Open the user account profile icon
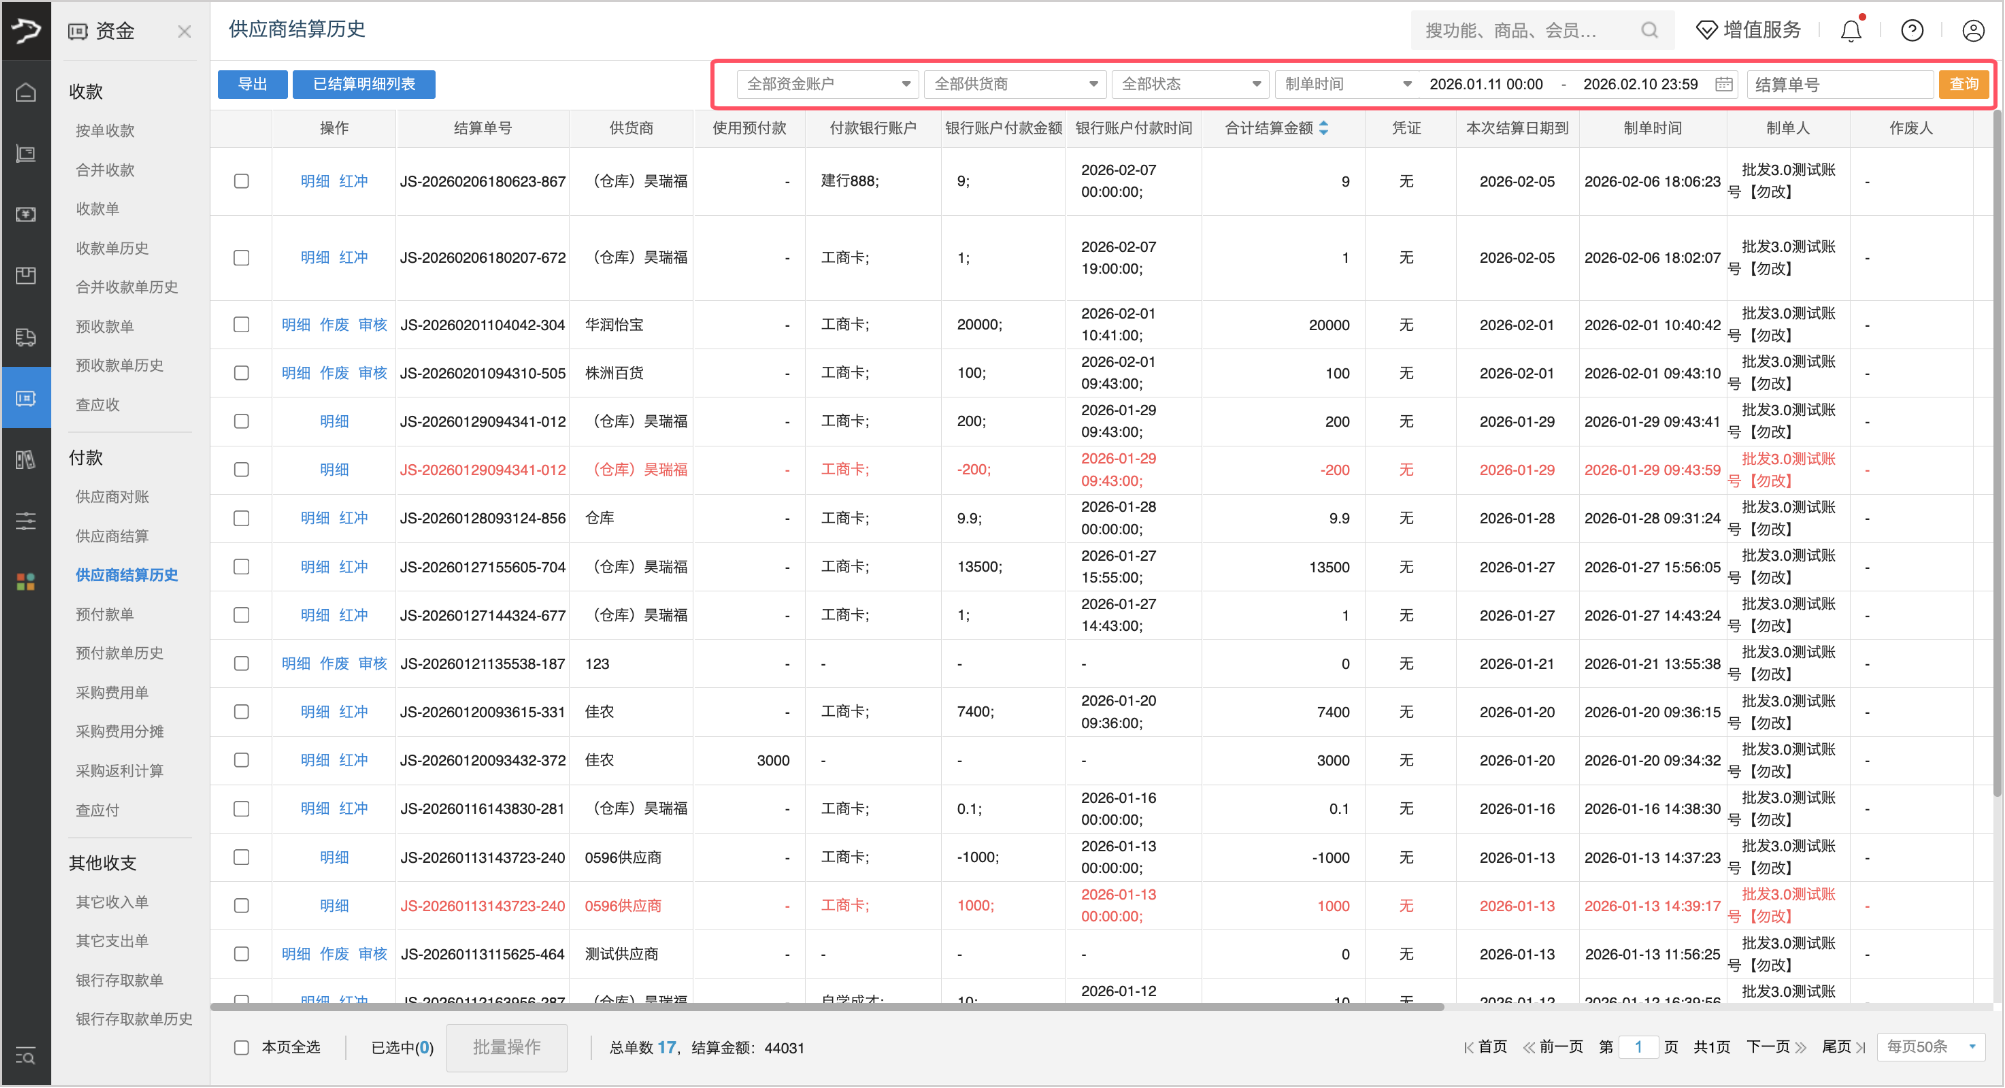This screenshot has height=1088, width=2005. 1973,31
